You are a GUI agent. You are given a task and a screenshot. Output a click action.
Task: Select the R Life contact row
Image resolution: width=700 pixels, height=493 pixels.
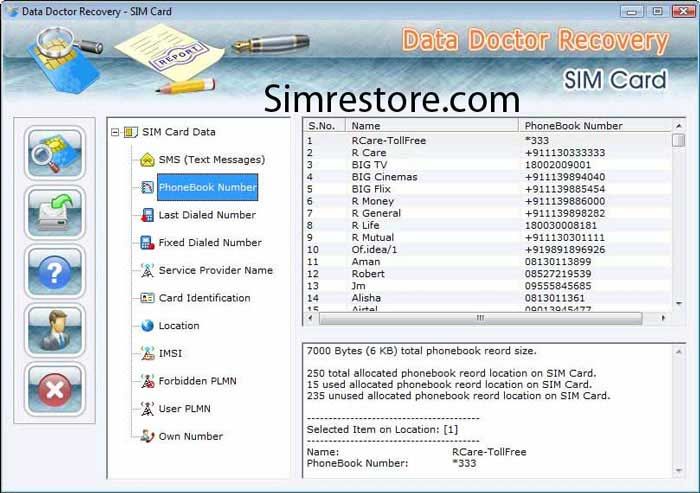click(x=488, y=226)
